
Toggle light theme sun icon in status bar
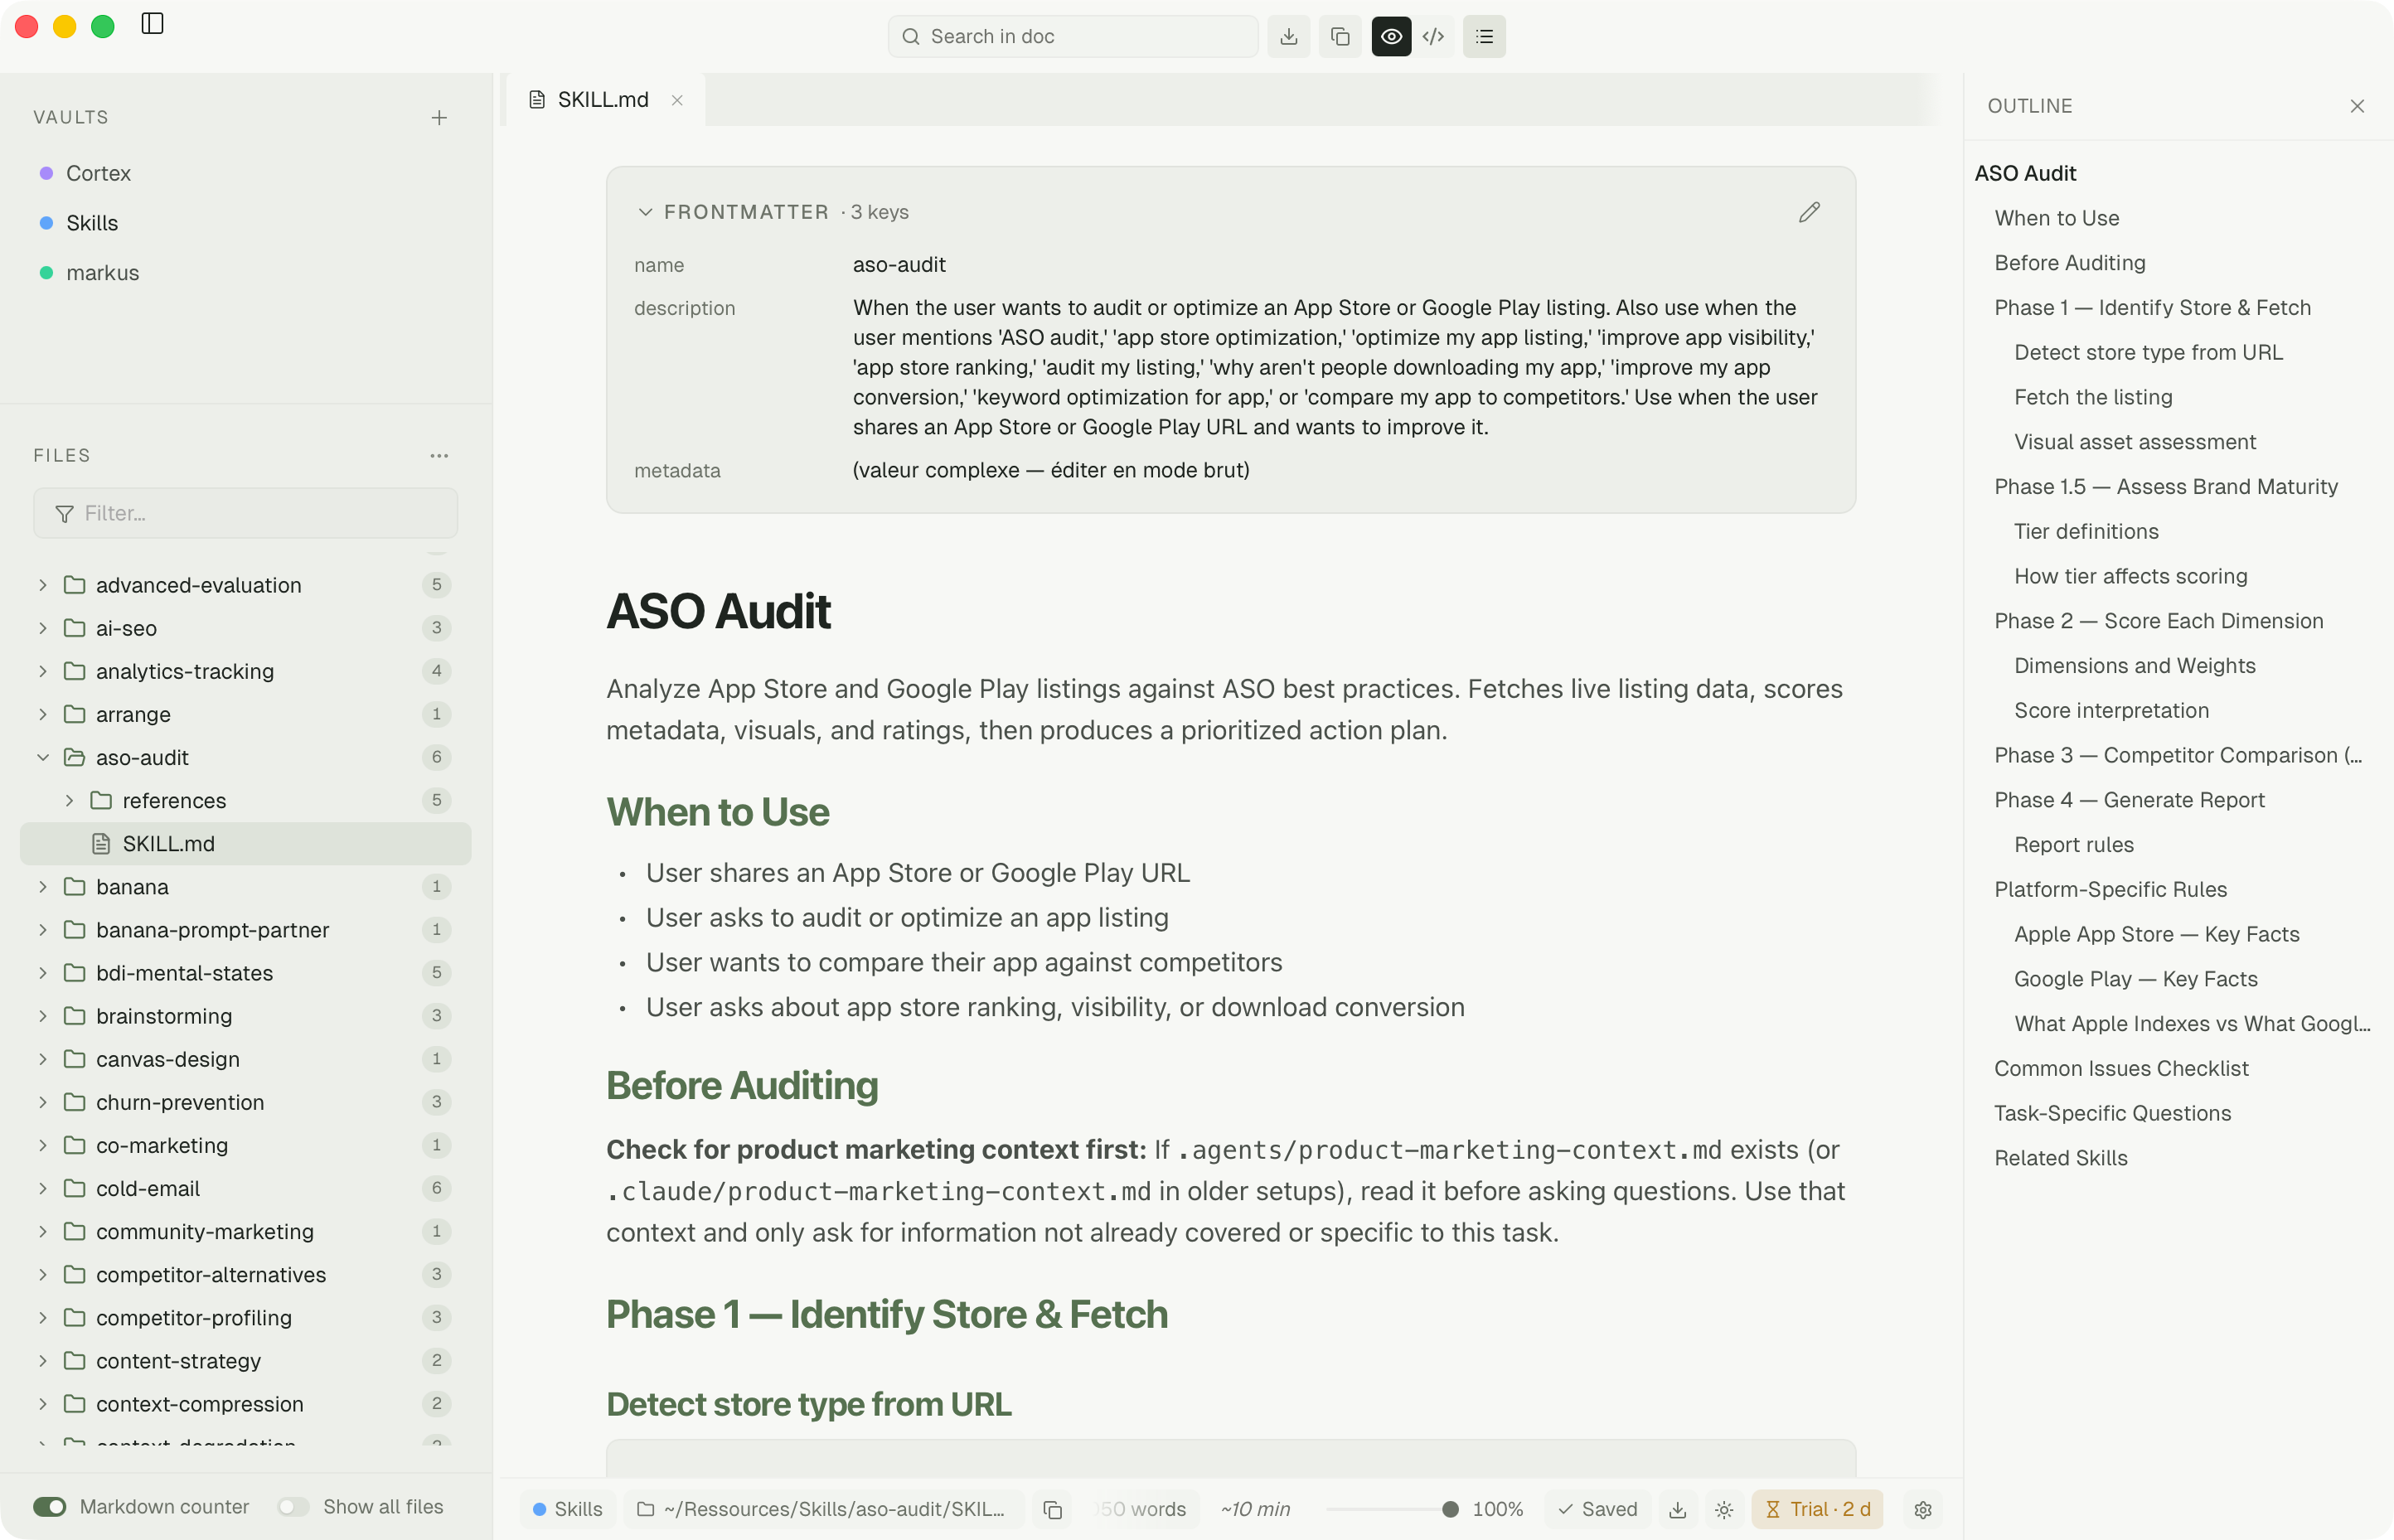1724,1509
